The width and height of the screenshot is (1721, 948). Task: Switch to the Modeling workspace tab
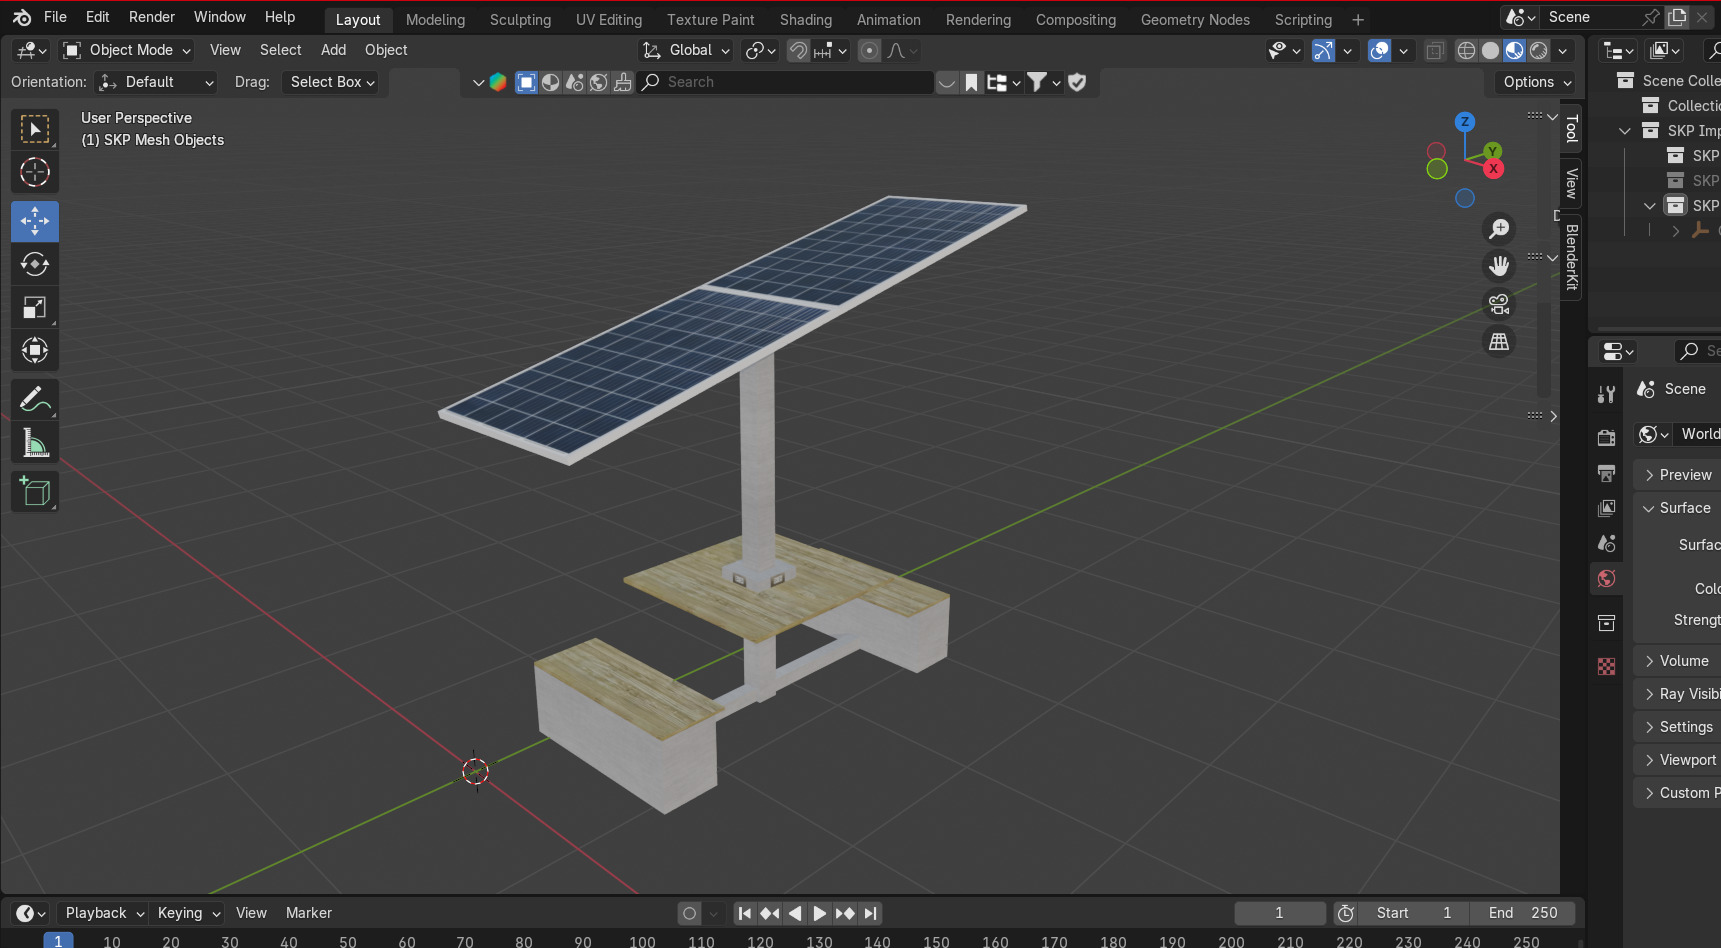(x=435, y=19)
